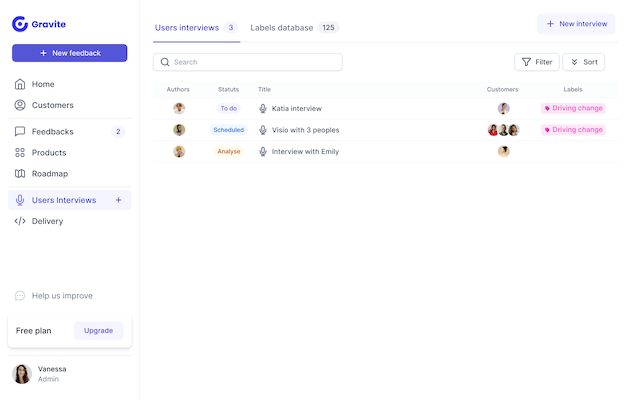This screenshot has width=640, height=400.
Task: Click the Feedbacks count badge 2
Action: tap(118, 131)
